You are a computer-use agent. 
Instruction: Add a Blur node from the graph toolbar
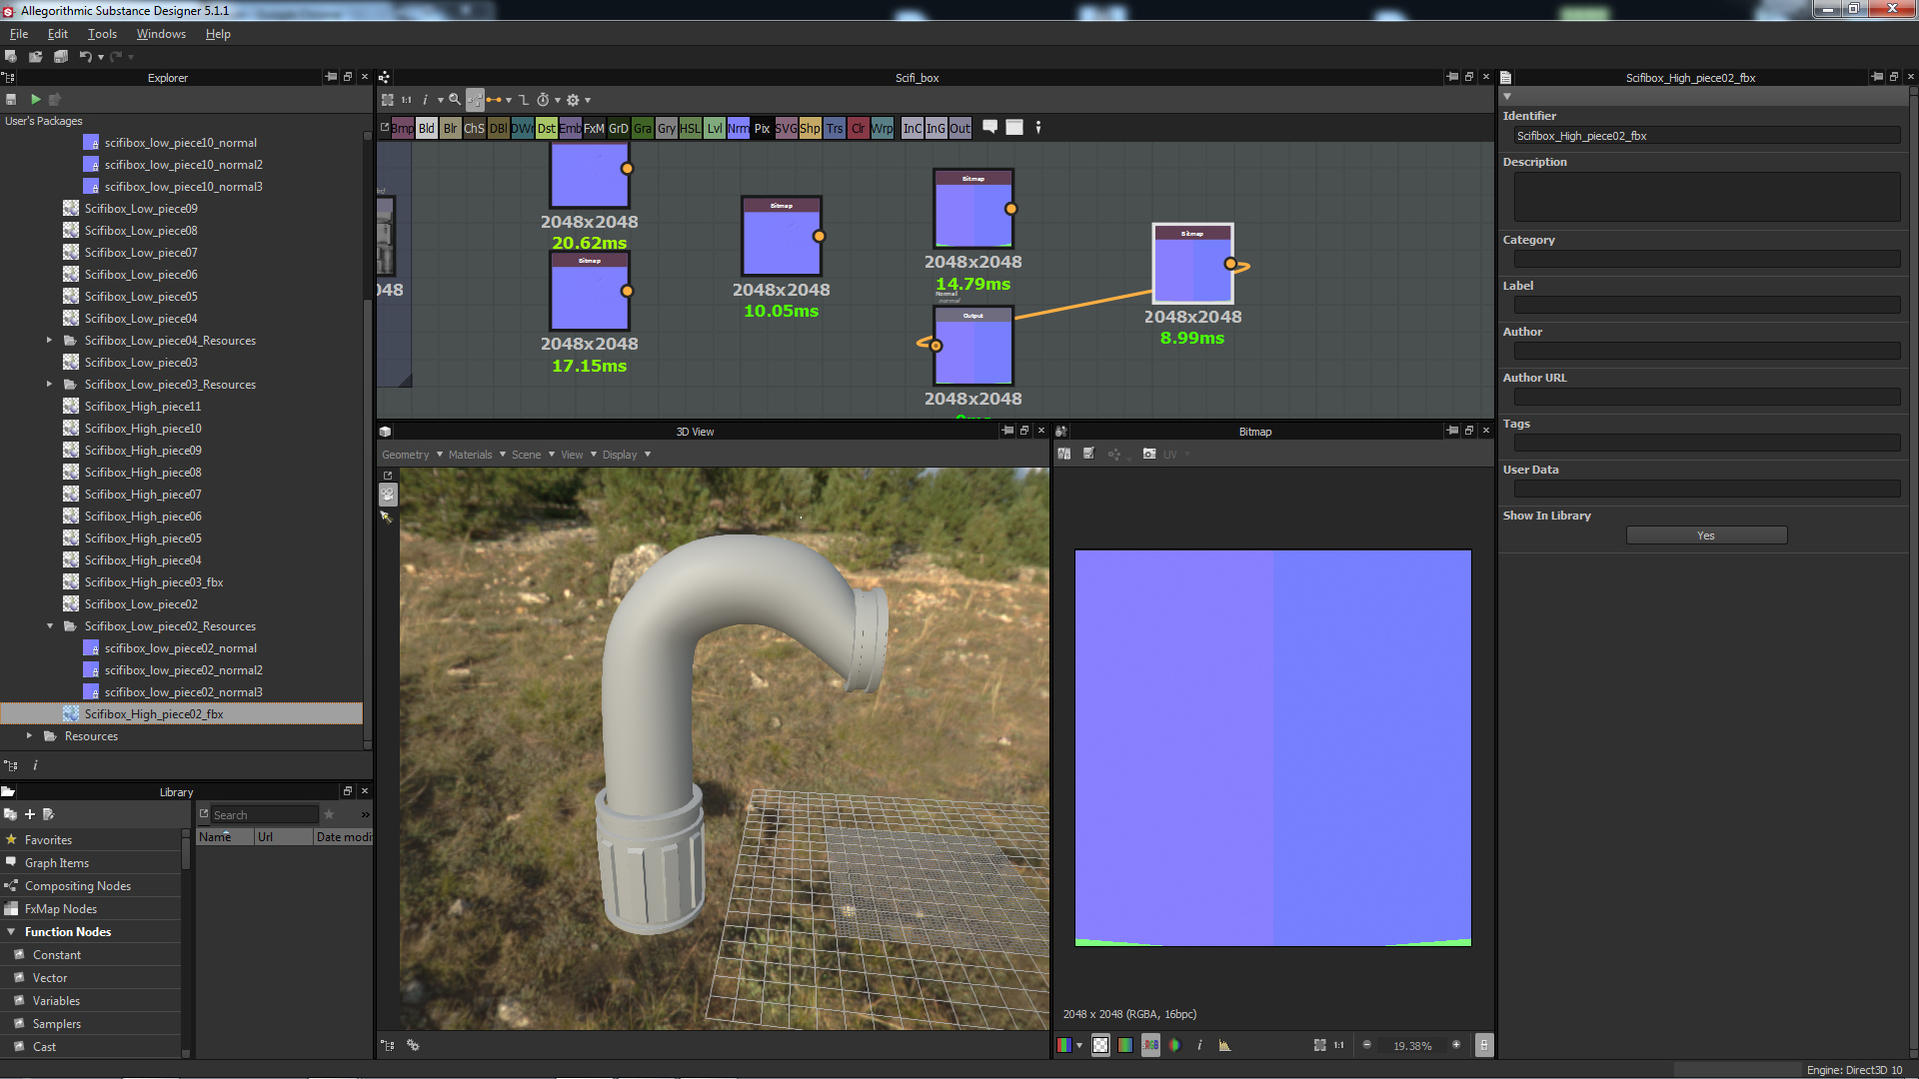click(450, 128)
